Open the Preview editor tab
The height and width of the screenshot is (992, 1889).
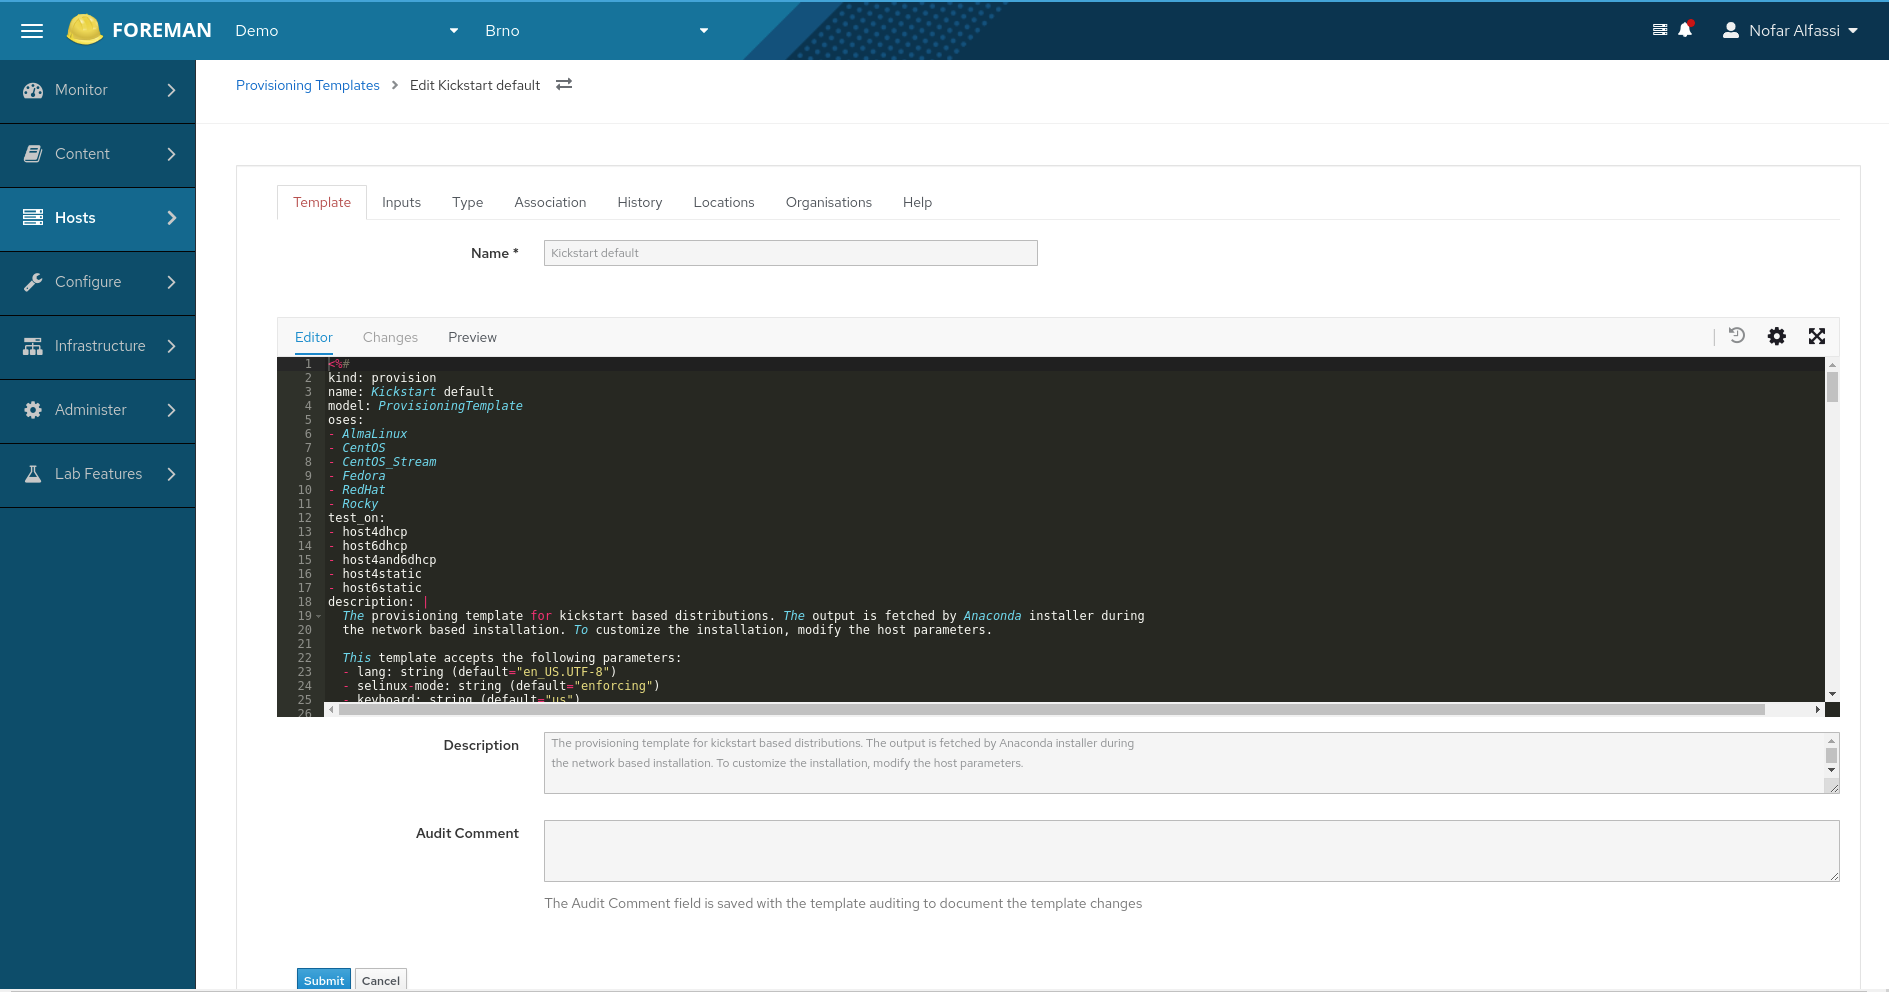(x=472, y=337)
